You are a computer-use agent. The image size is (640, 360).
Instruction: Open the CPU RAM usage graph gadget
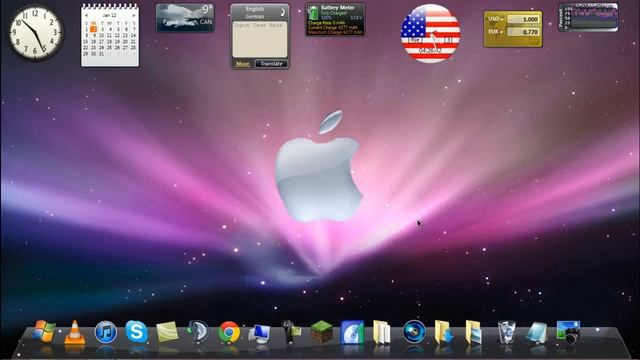coord(588,17)
